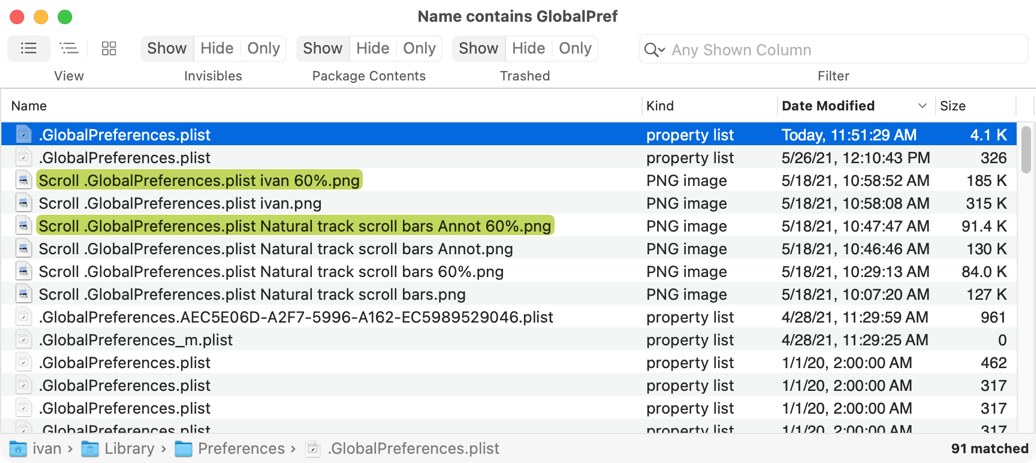
Task: Select .GlobalPreferences_m.plist file
Action: coord(136,340)
